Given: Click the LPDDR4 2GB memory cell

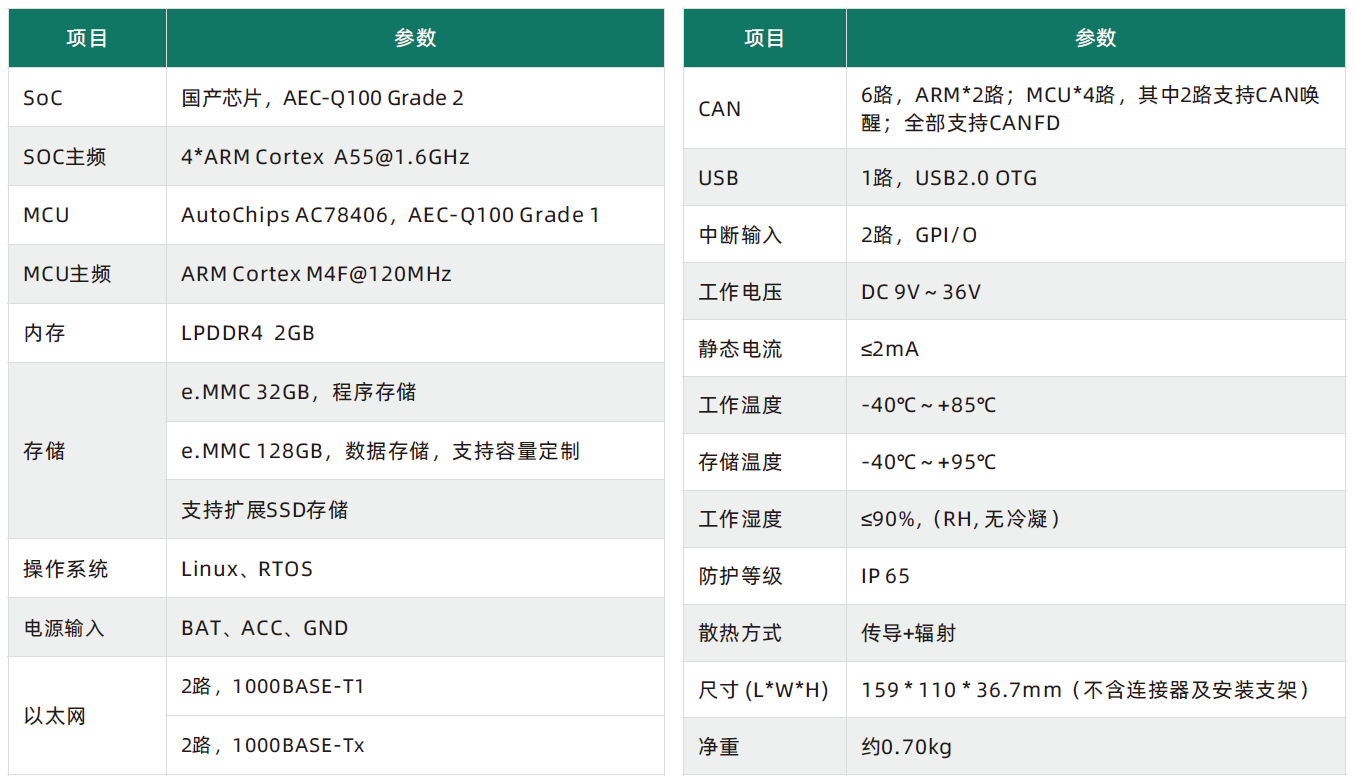Looking at the screenshot, I should click(415, 333).
